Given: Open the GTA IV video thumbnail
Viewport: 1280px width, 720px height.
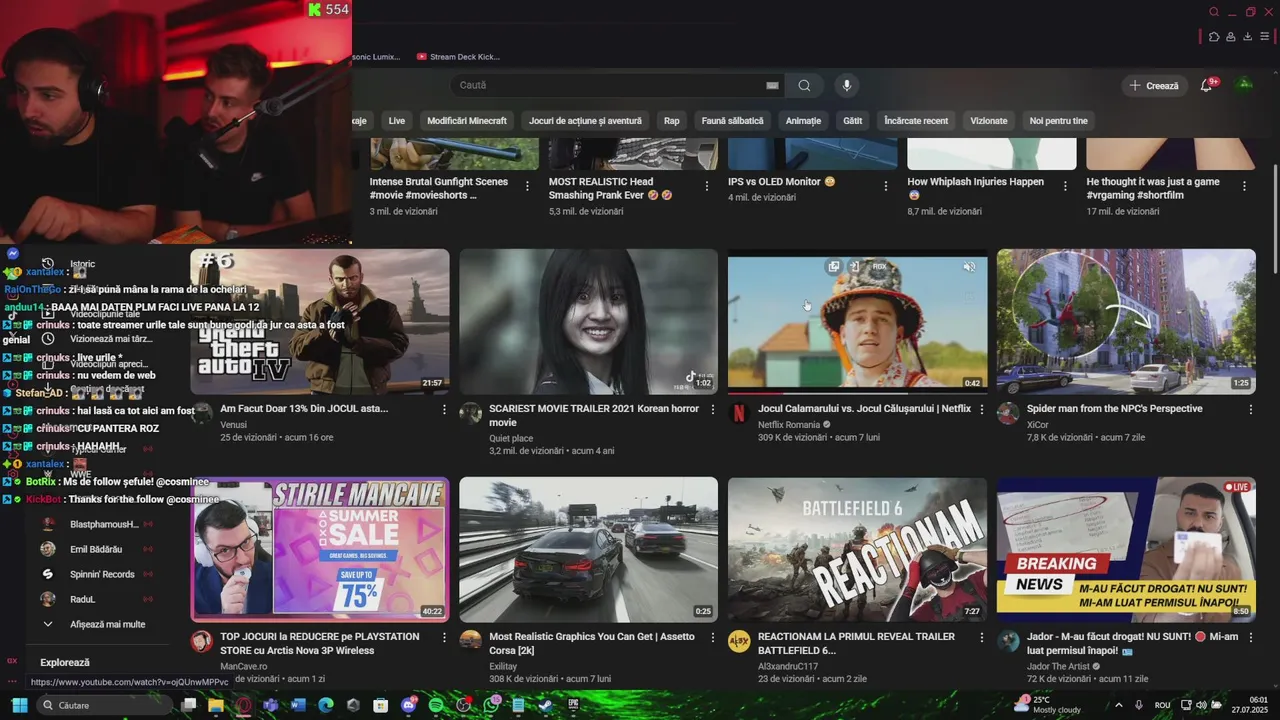Looking at the screenshot, I should 320,321.
